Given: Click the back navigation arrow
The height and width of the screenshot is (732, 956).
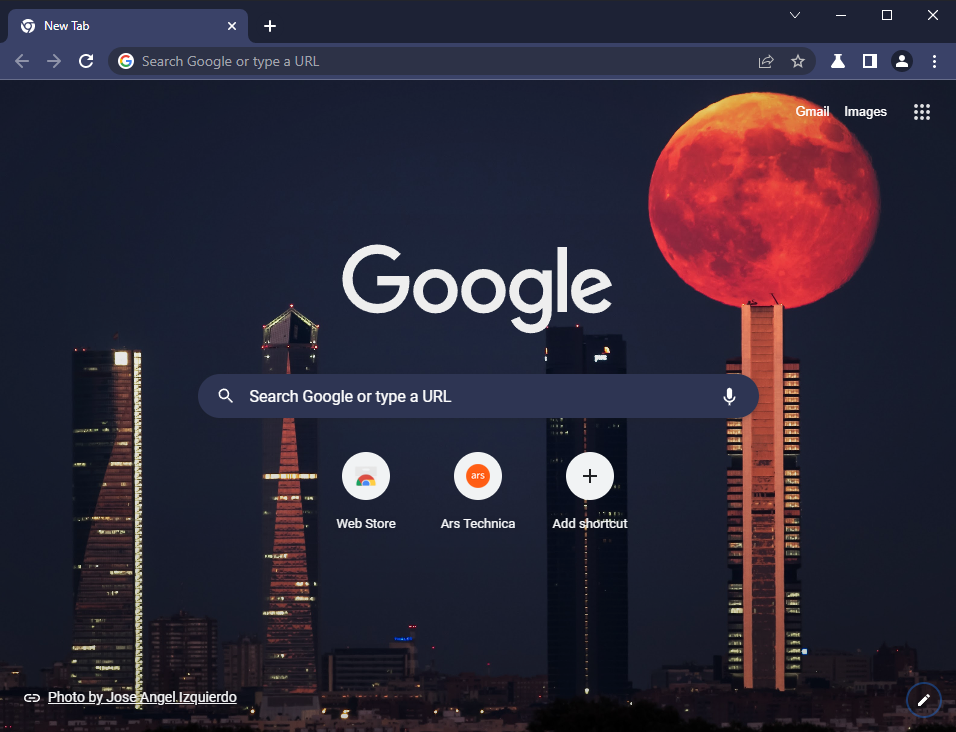Looking at the screenshot, I should [x=22, y=61].
